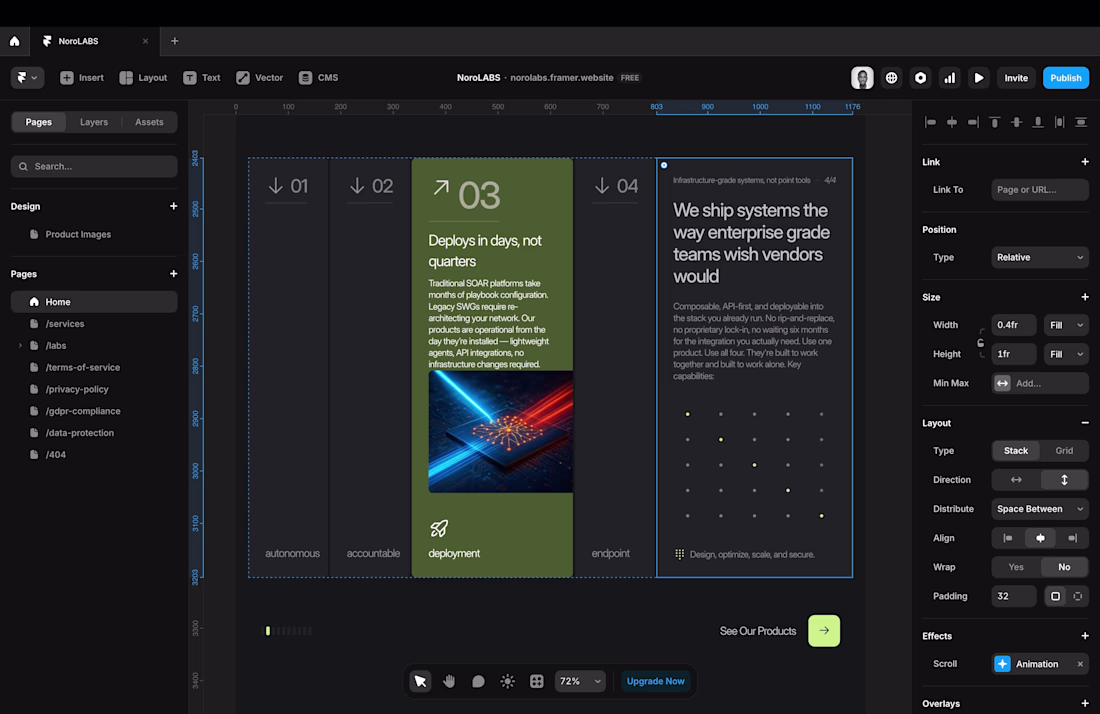Add a new page in Pages section
The width and height of the screenshot is (1100, 714).
pyautogui.click(x=173, y=274)
